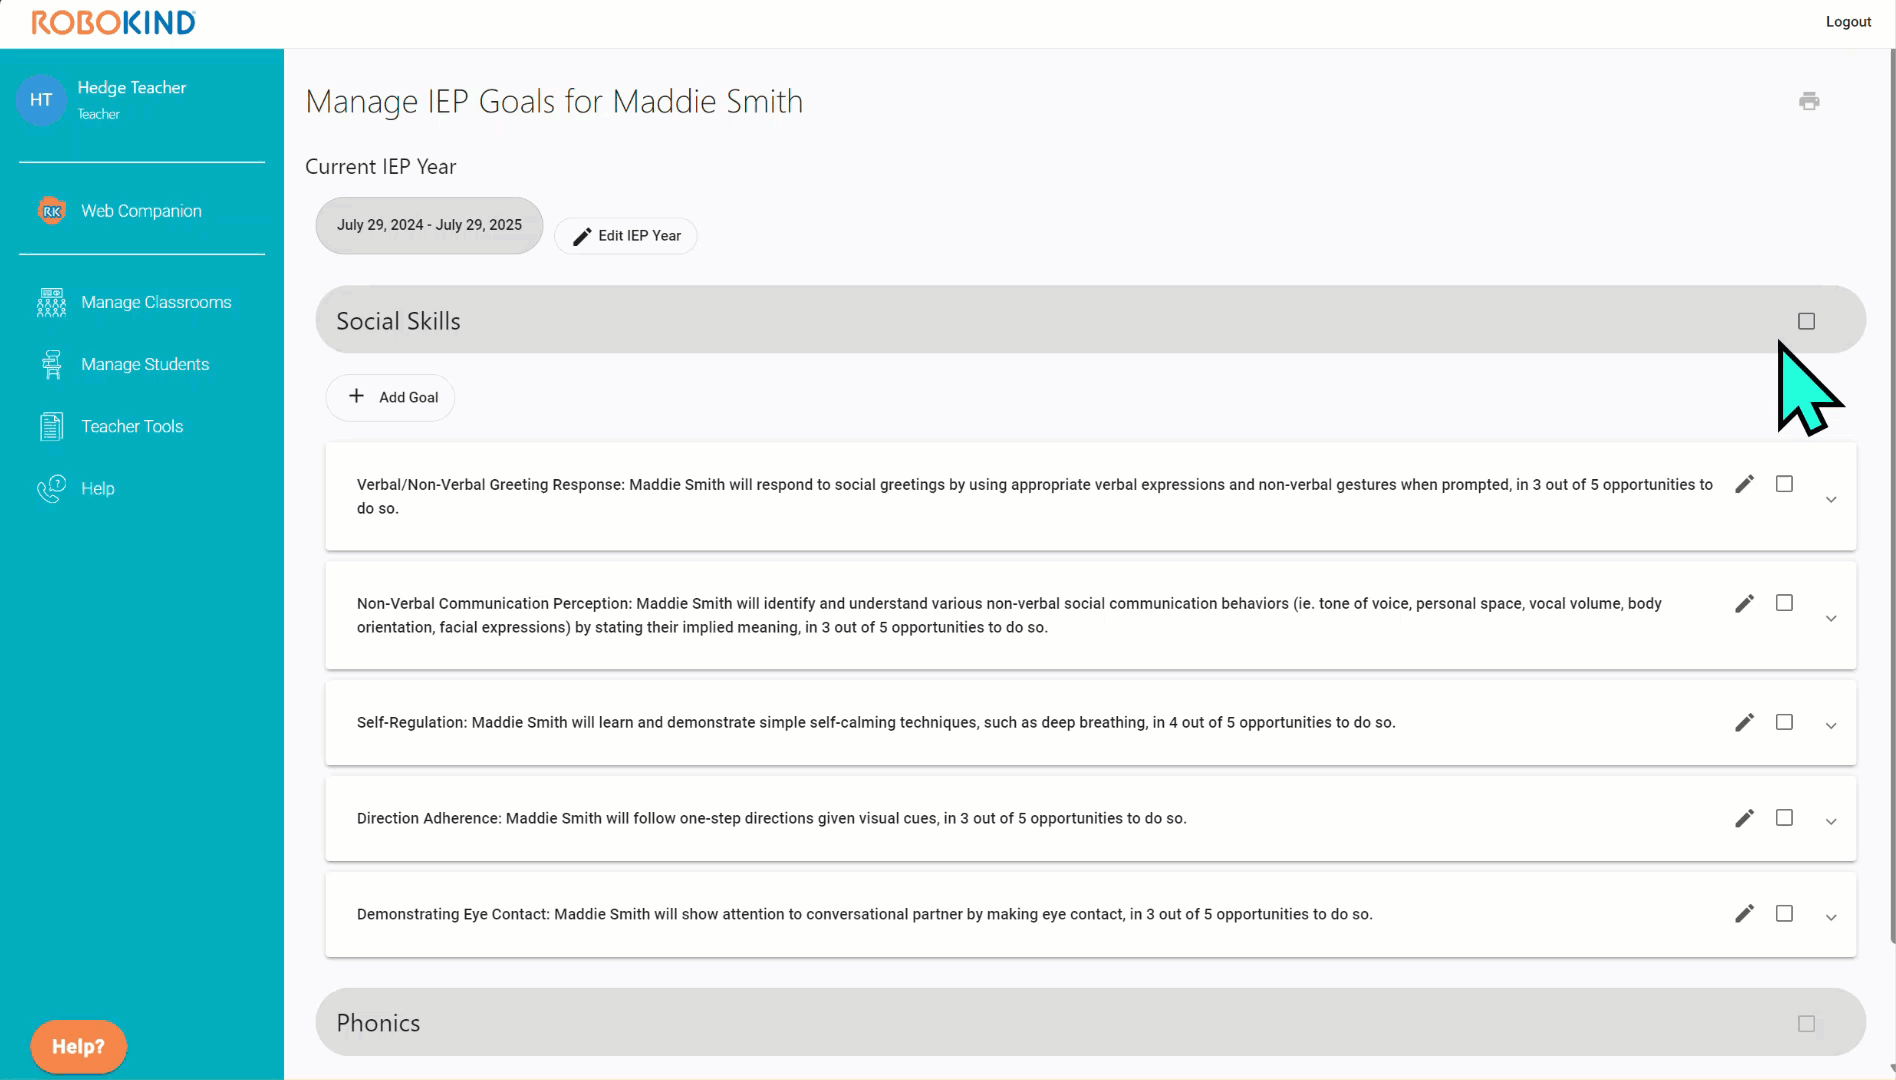Edit the Non-Verbal Communication Perception goal

(x=1744, y=603)
